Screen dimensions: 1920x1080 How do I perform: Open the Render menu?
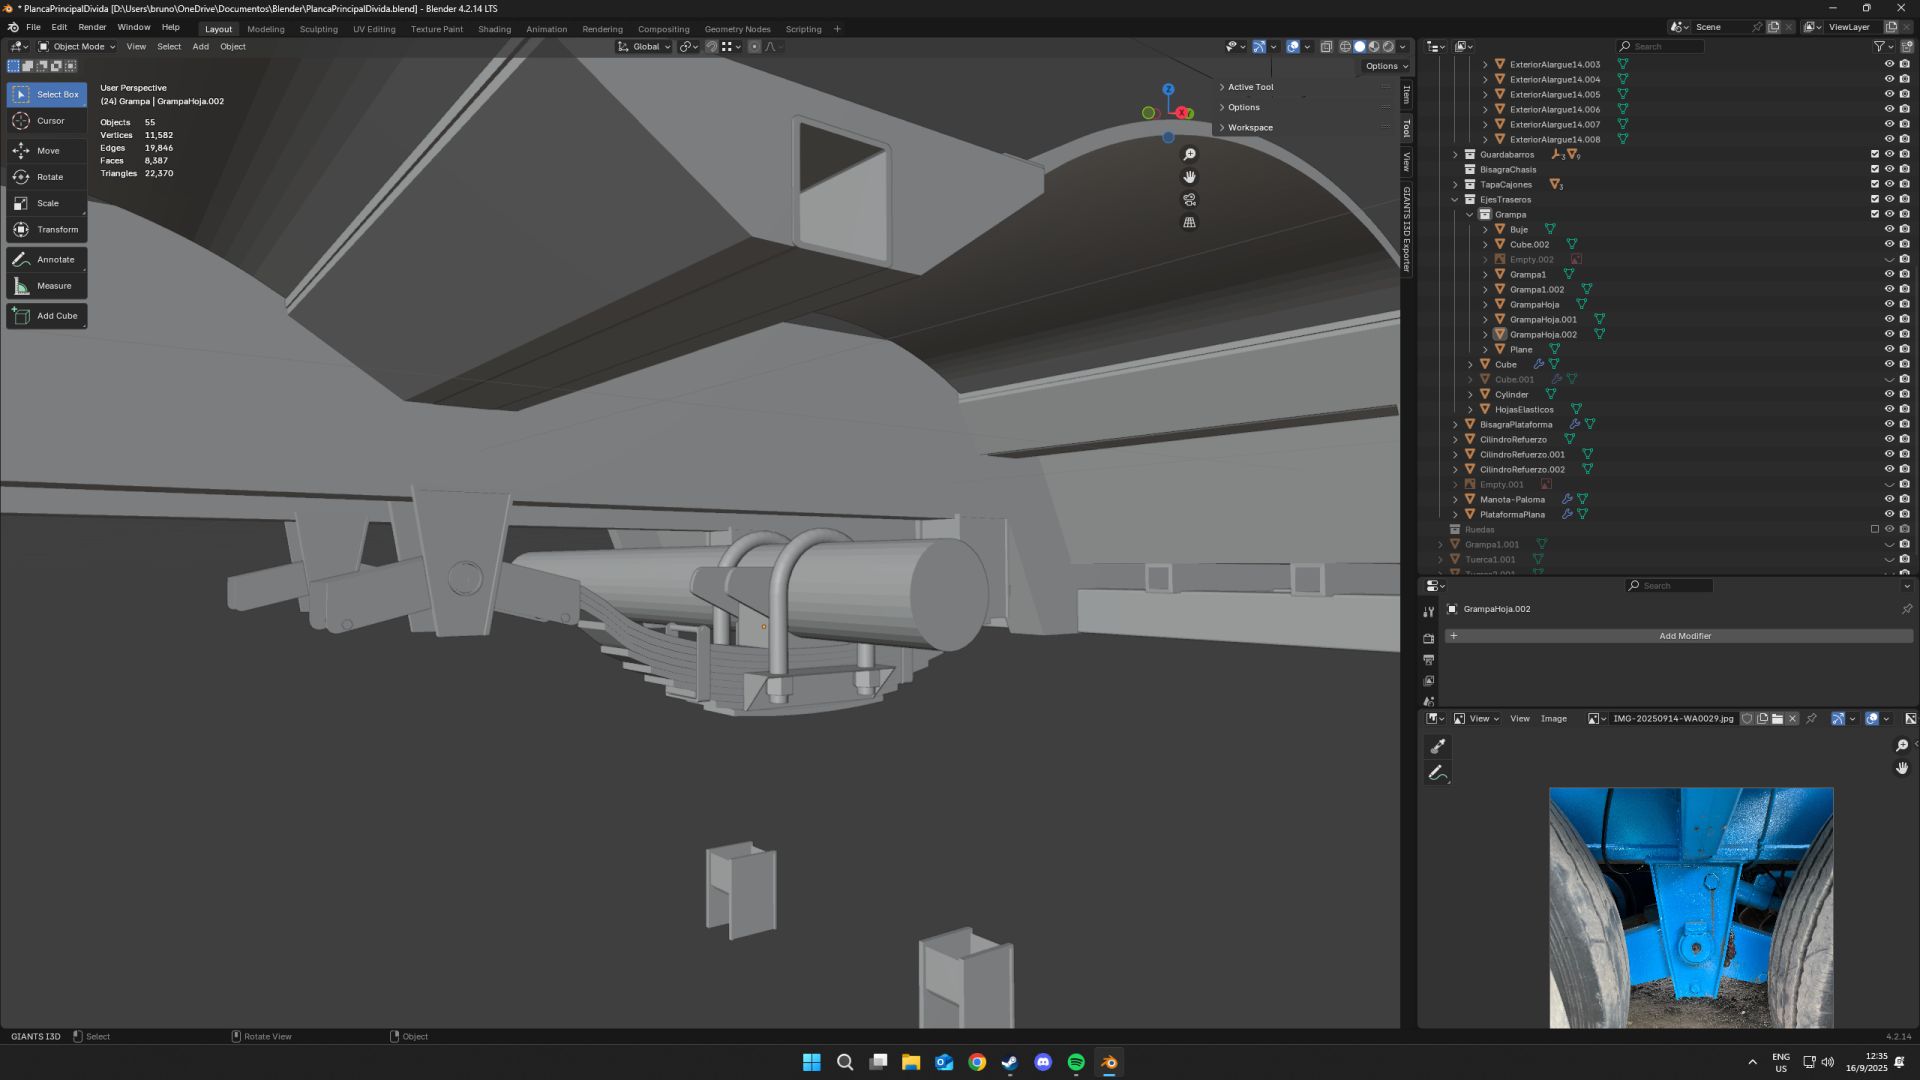tap(92, 27)
